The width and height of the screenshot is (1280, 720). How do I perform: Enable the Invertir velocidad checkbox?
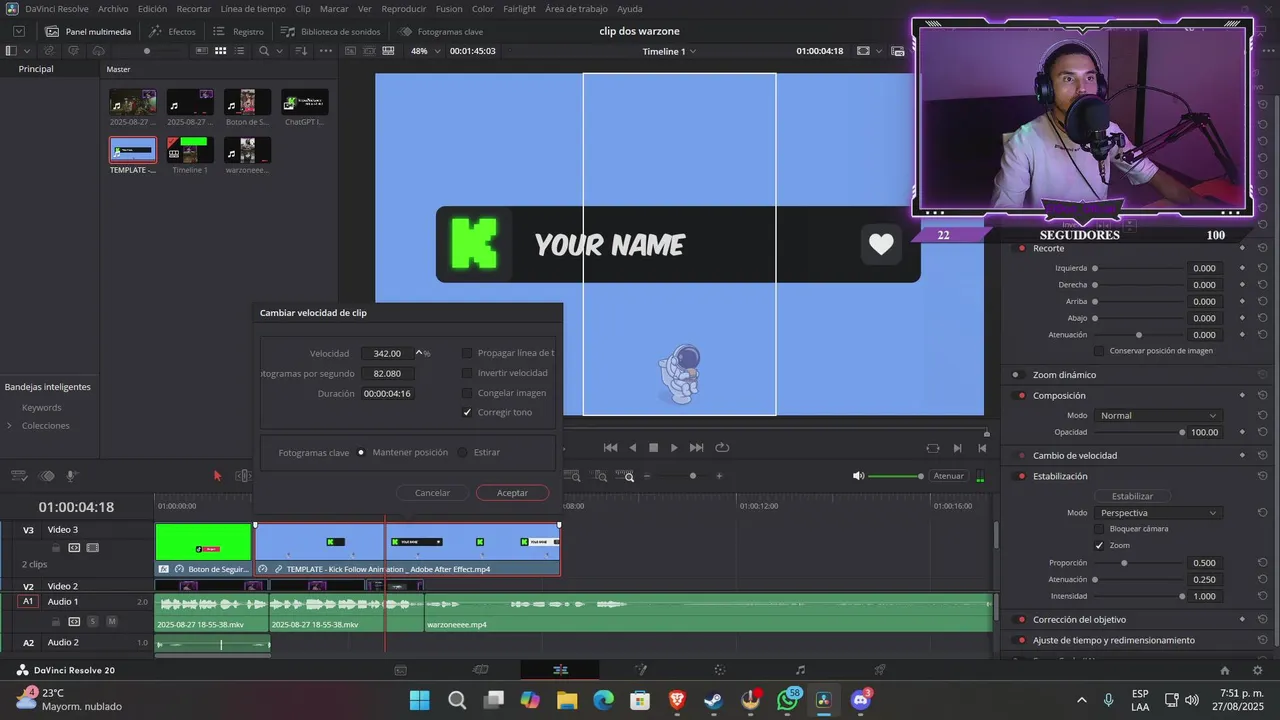point(467,373)
